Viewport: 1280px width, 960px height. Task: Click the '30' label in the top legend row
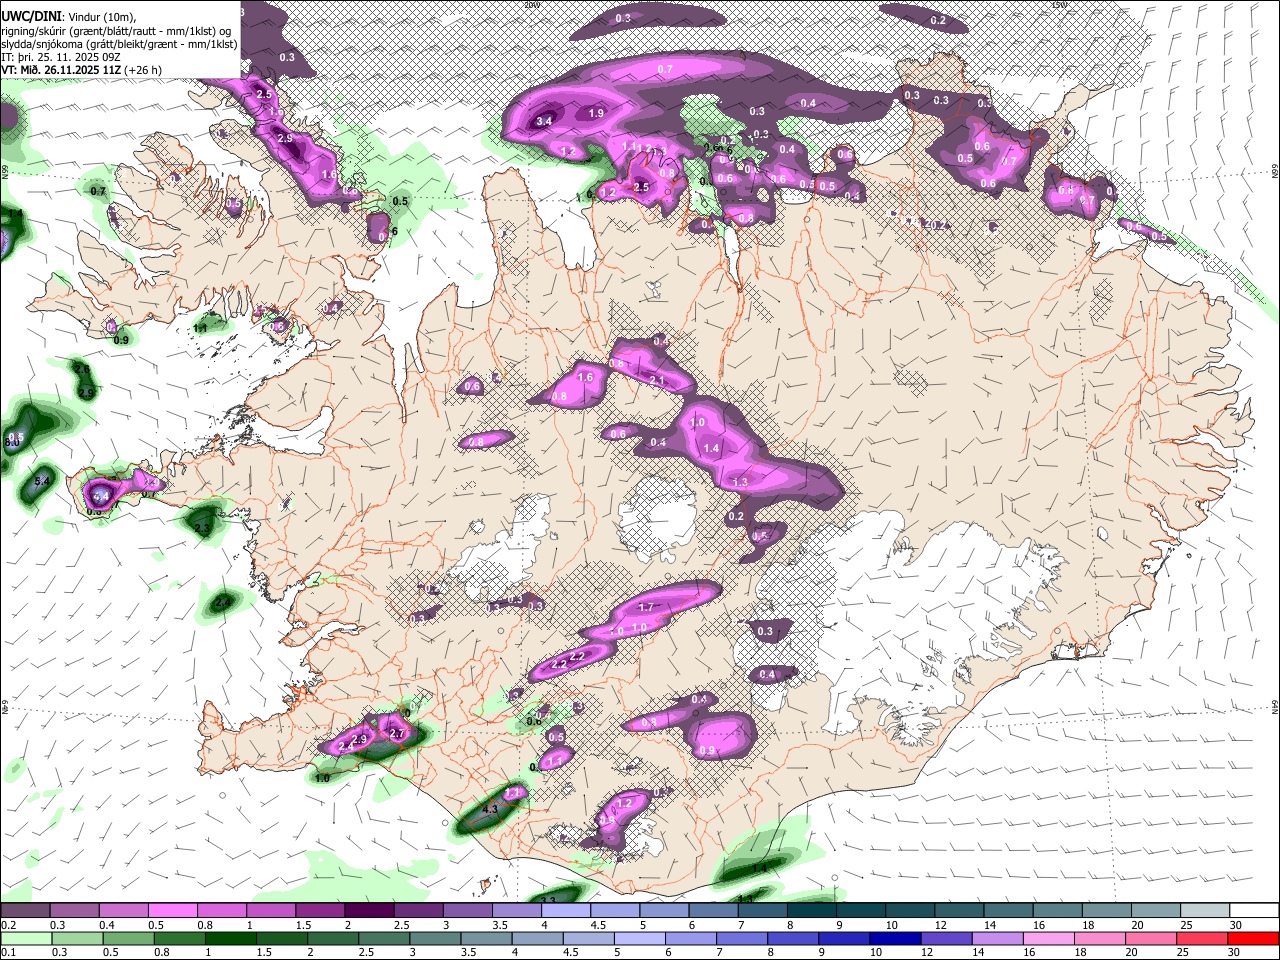1236,926
